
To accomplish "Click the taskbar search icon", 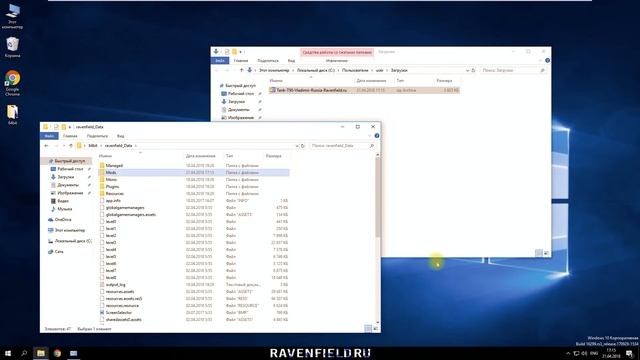I will click(x=24, y=353).
